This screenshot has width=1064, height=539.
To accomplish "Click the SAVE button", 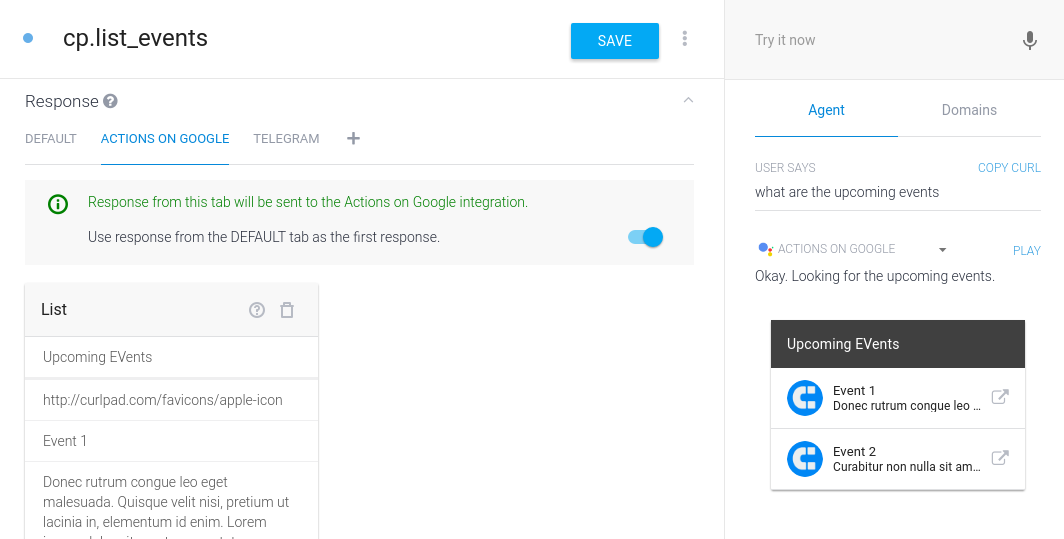I will pyautogui.click(x=615, y=41).
